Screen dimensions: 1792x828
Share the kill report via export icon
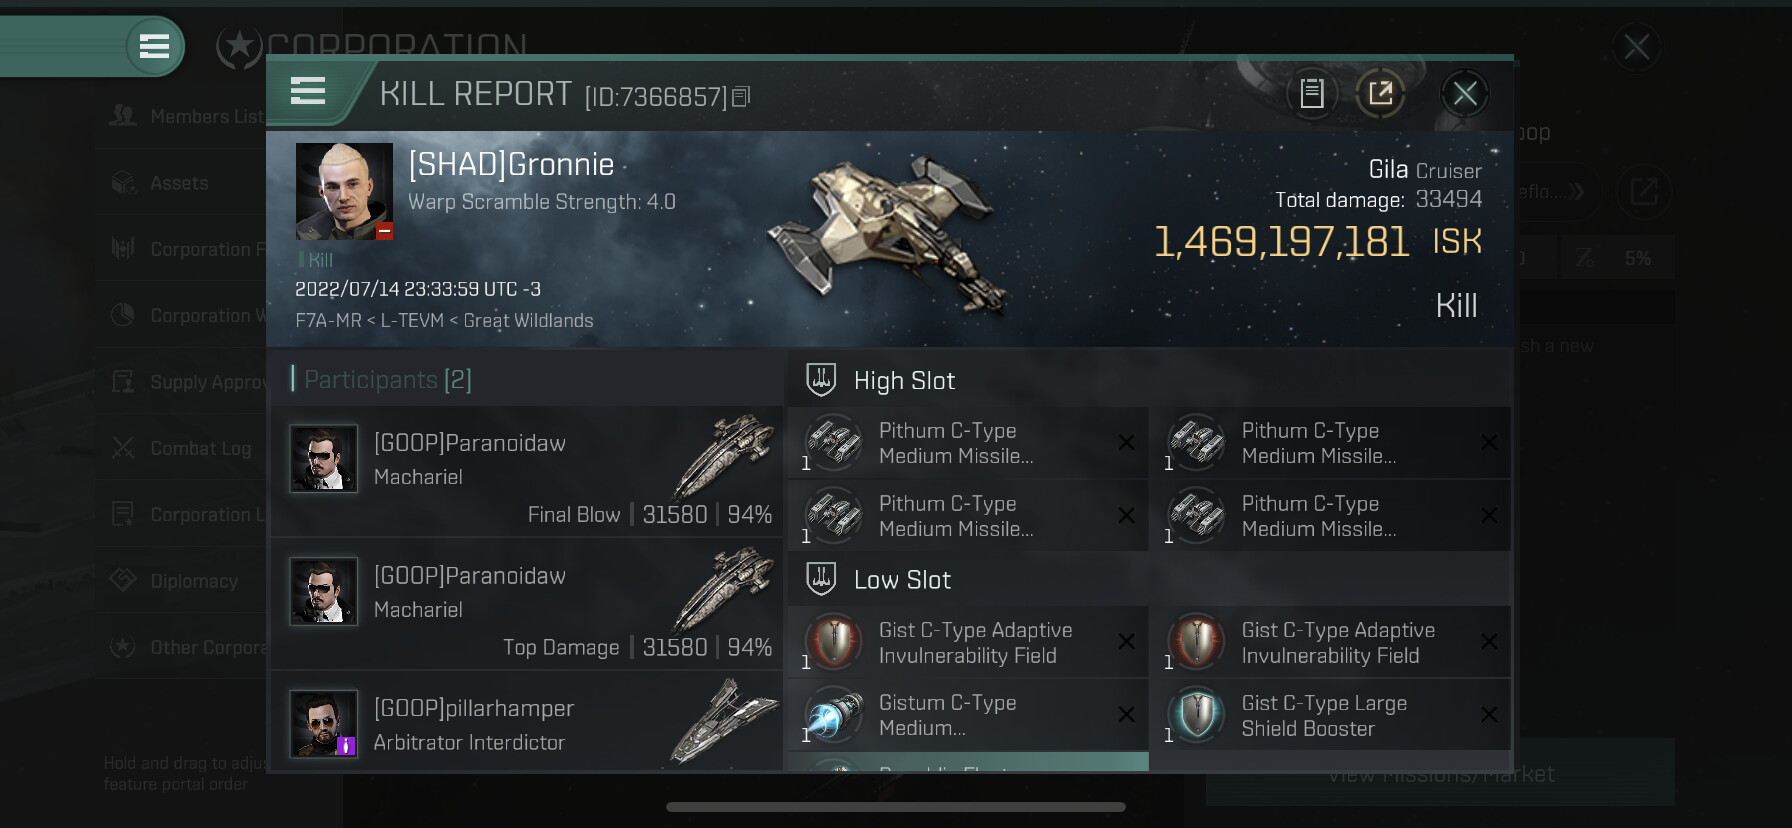click(x=1380, y=94)
